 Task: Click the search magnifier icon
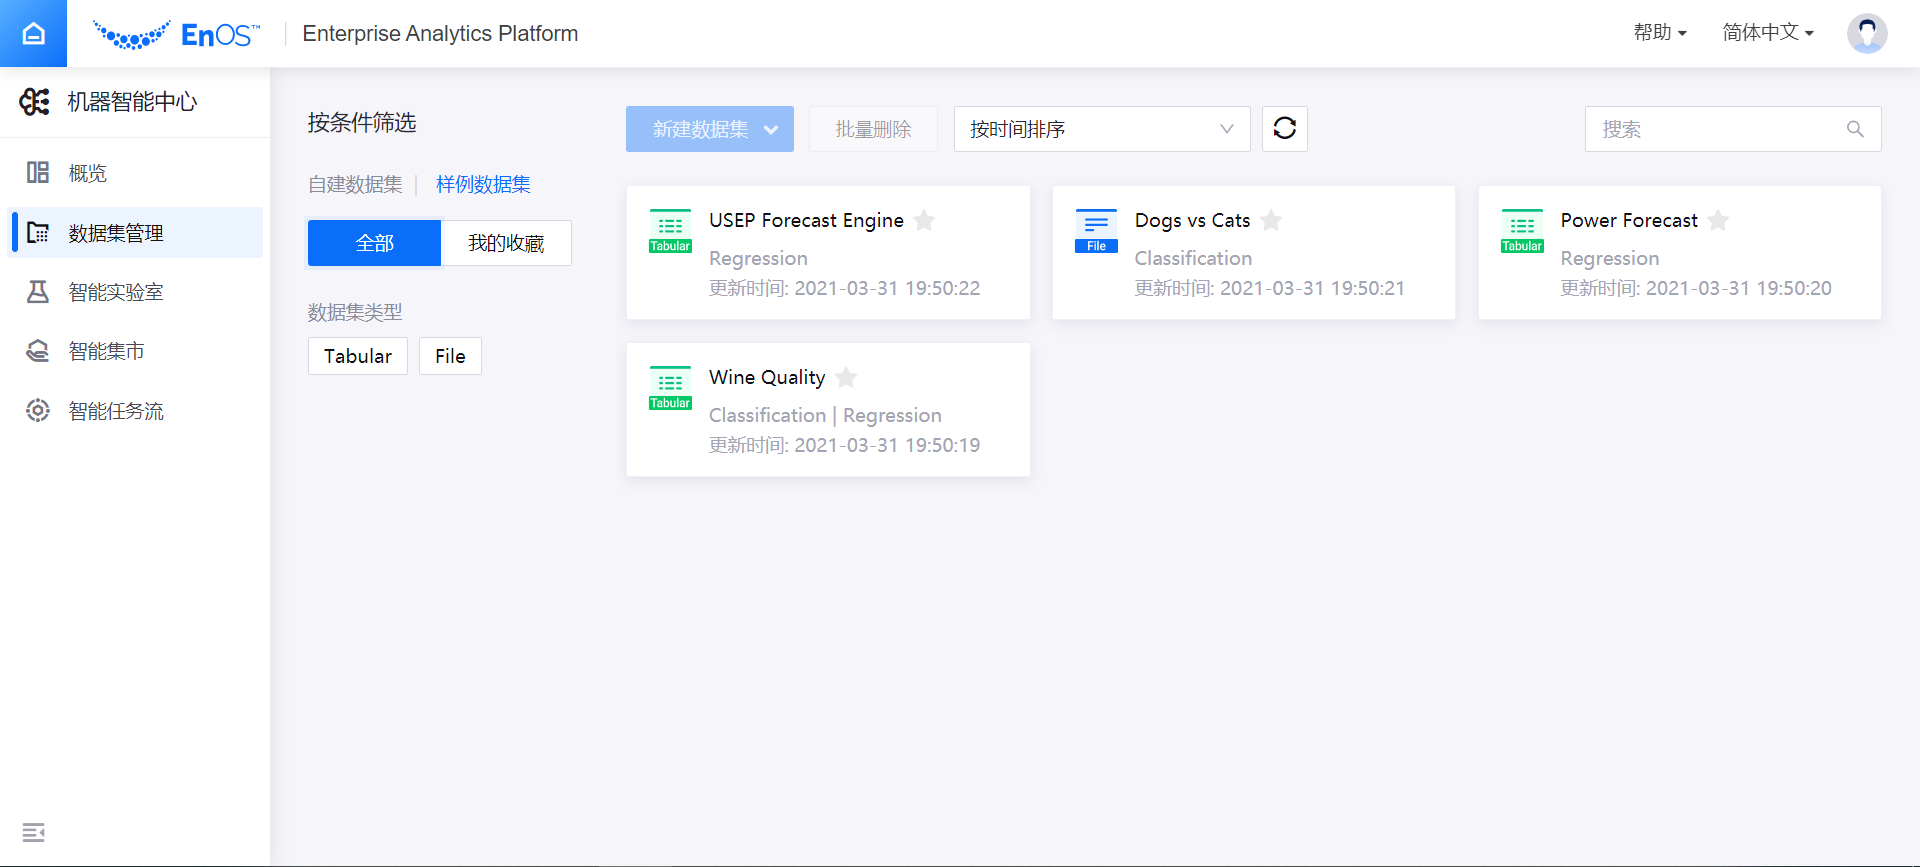pos(1855,129)
